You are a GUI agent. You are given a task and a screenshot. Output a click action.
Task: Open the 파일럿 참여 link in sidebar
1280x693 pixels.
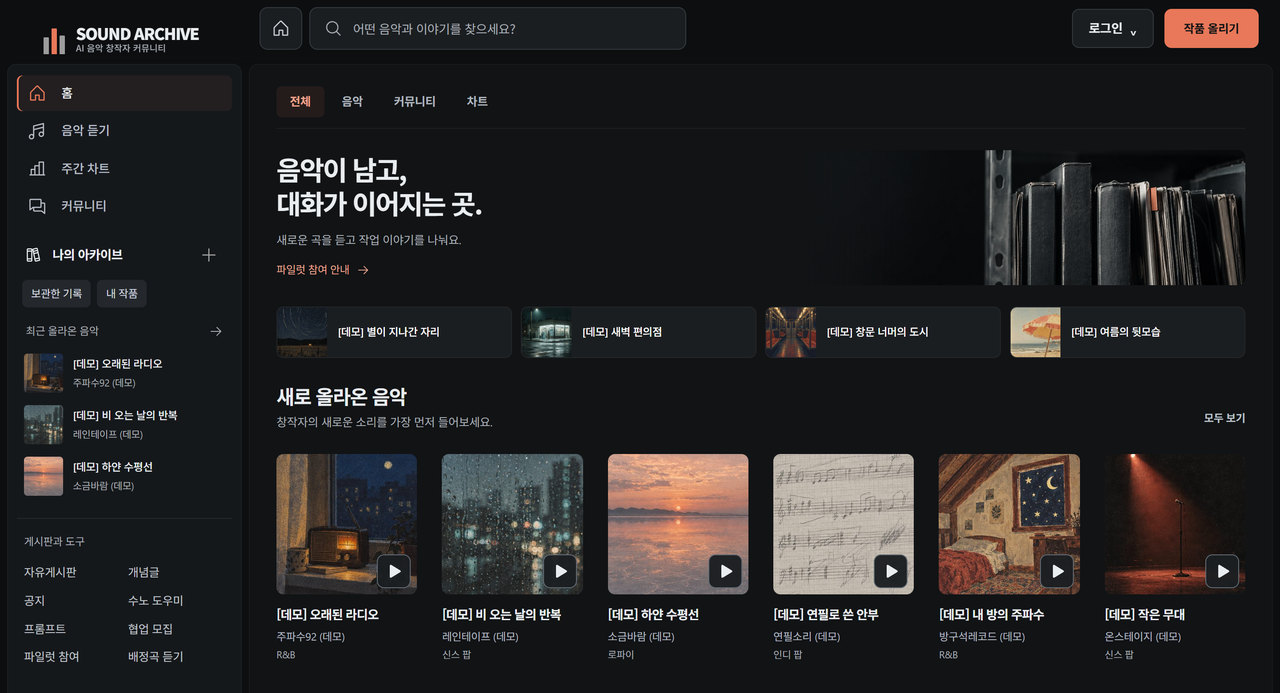[51, 657]
